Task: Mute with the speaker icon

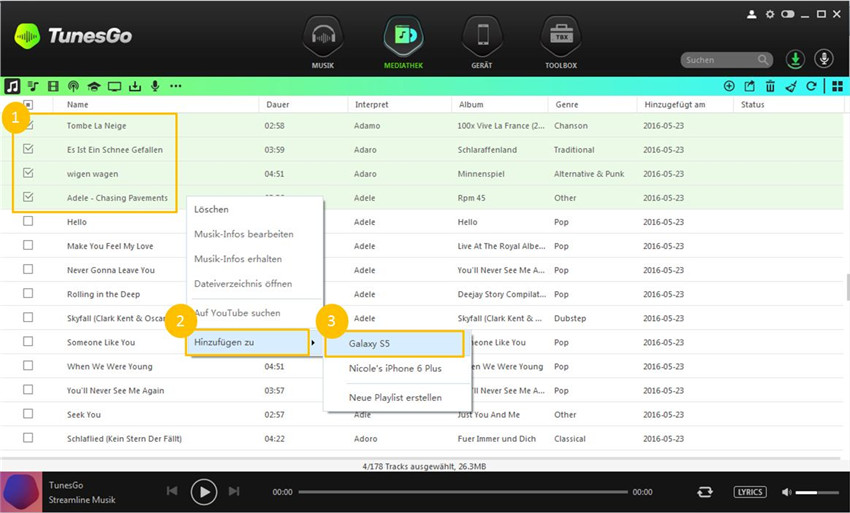Action: pyautogui.click(x=787, y=492)
